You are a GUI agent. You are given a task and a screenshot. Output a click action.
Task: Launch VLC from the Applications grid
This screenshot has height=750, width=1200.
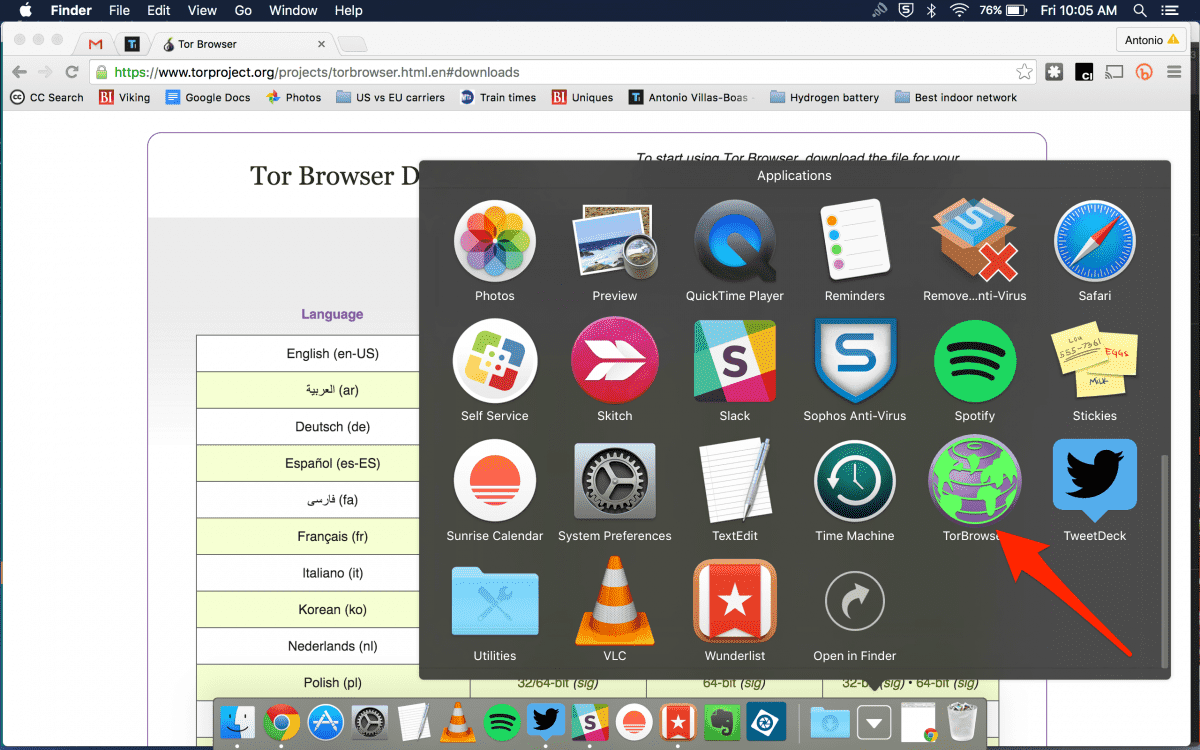click(x=614, y=602)
